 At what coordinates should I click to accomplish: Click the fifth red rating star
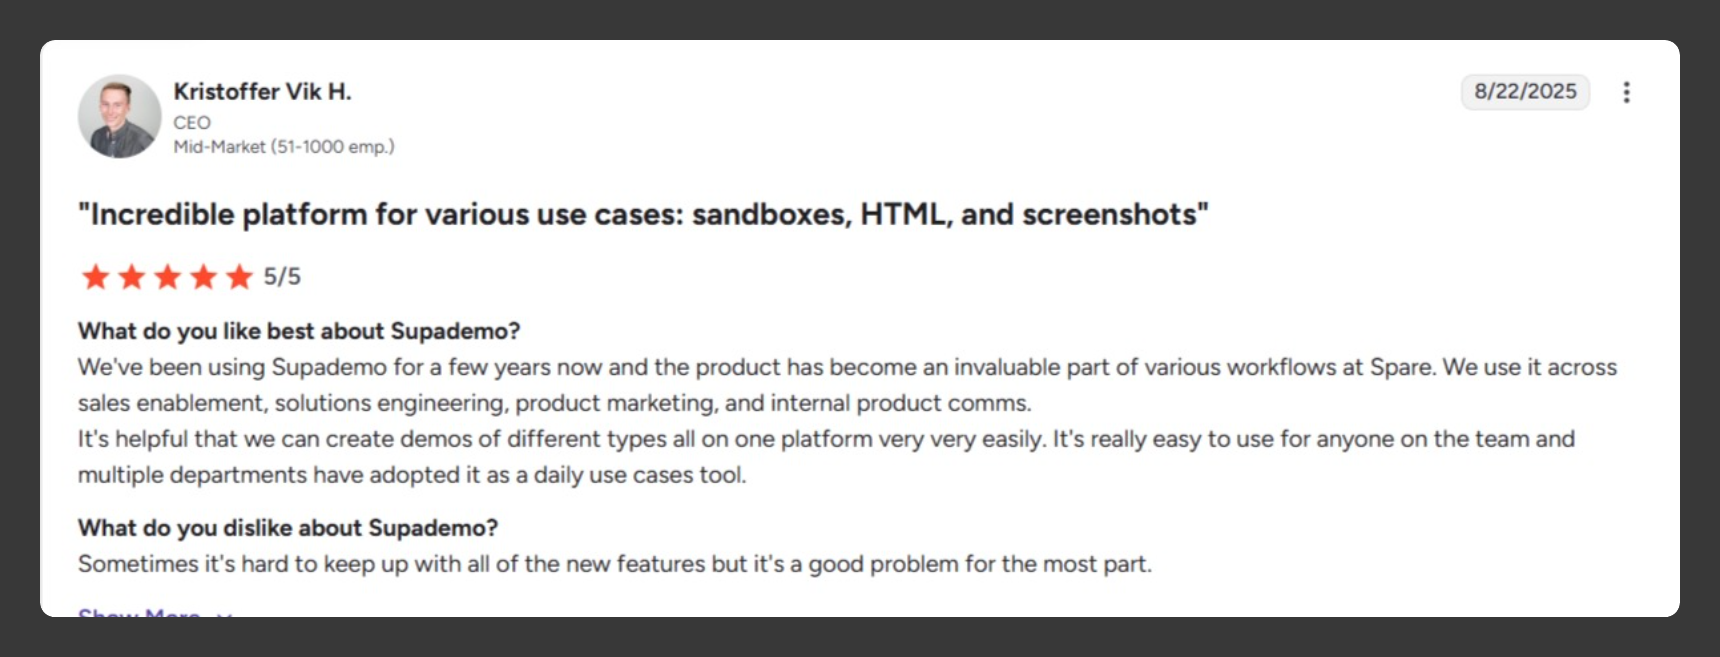coord(239,277)
